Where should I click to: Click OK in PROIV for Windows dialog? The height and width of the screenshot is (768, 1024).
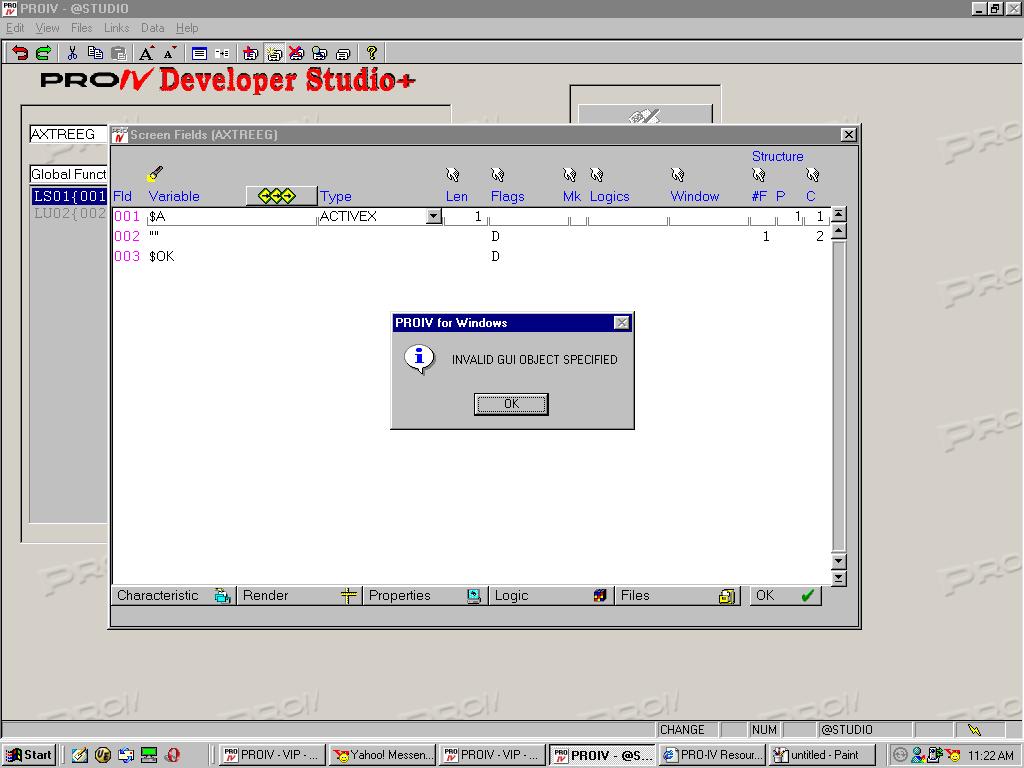pos(511,404)
